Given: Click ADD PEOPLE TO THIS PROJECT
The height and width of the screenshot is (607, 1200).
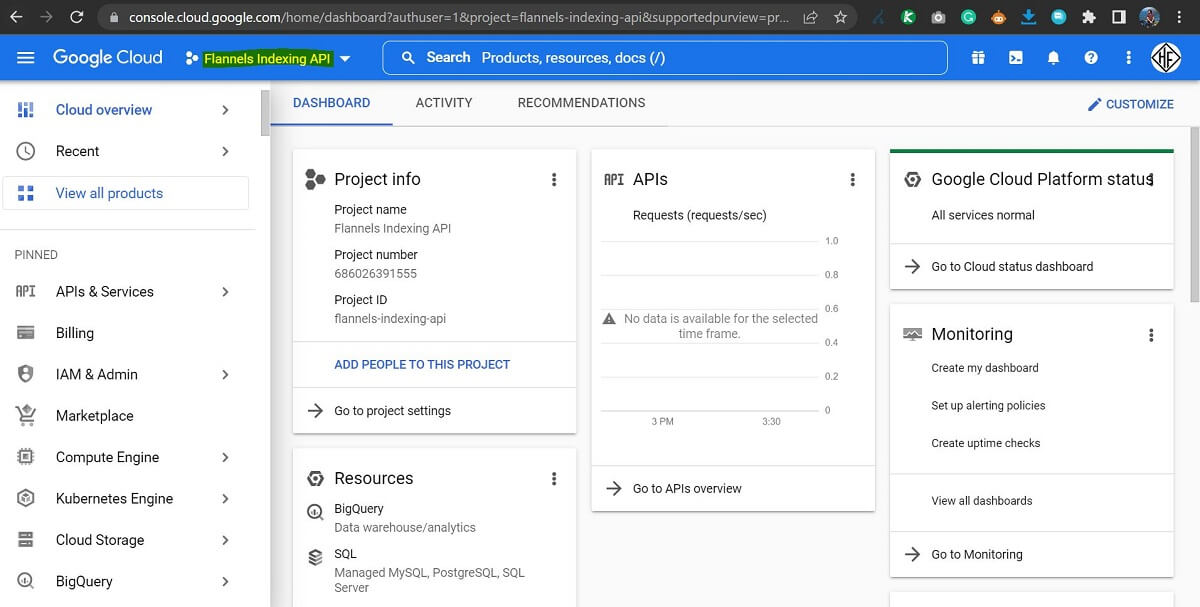Looking at the screenshot, I should [x=422, y=365].
